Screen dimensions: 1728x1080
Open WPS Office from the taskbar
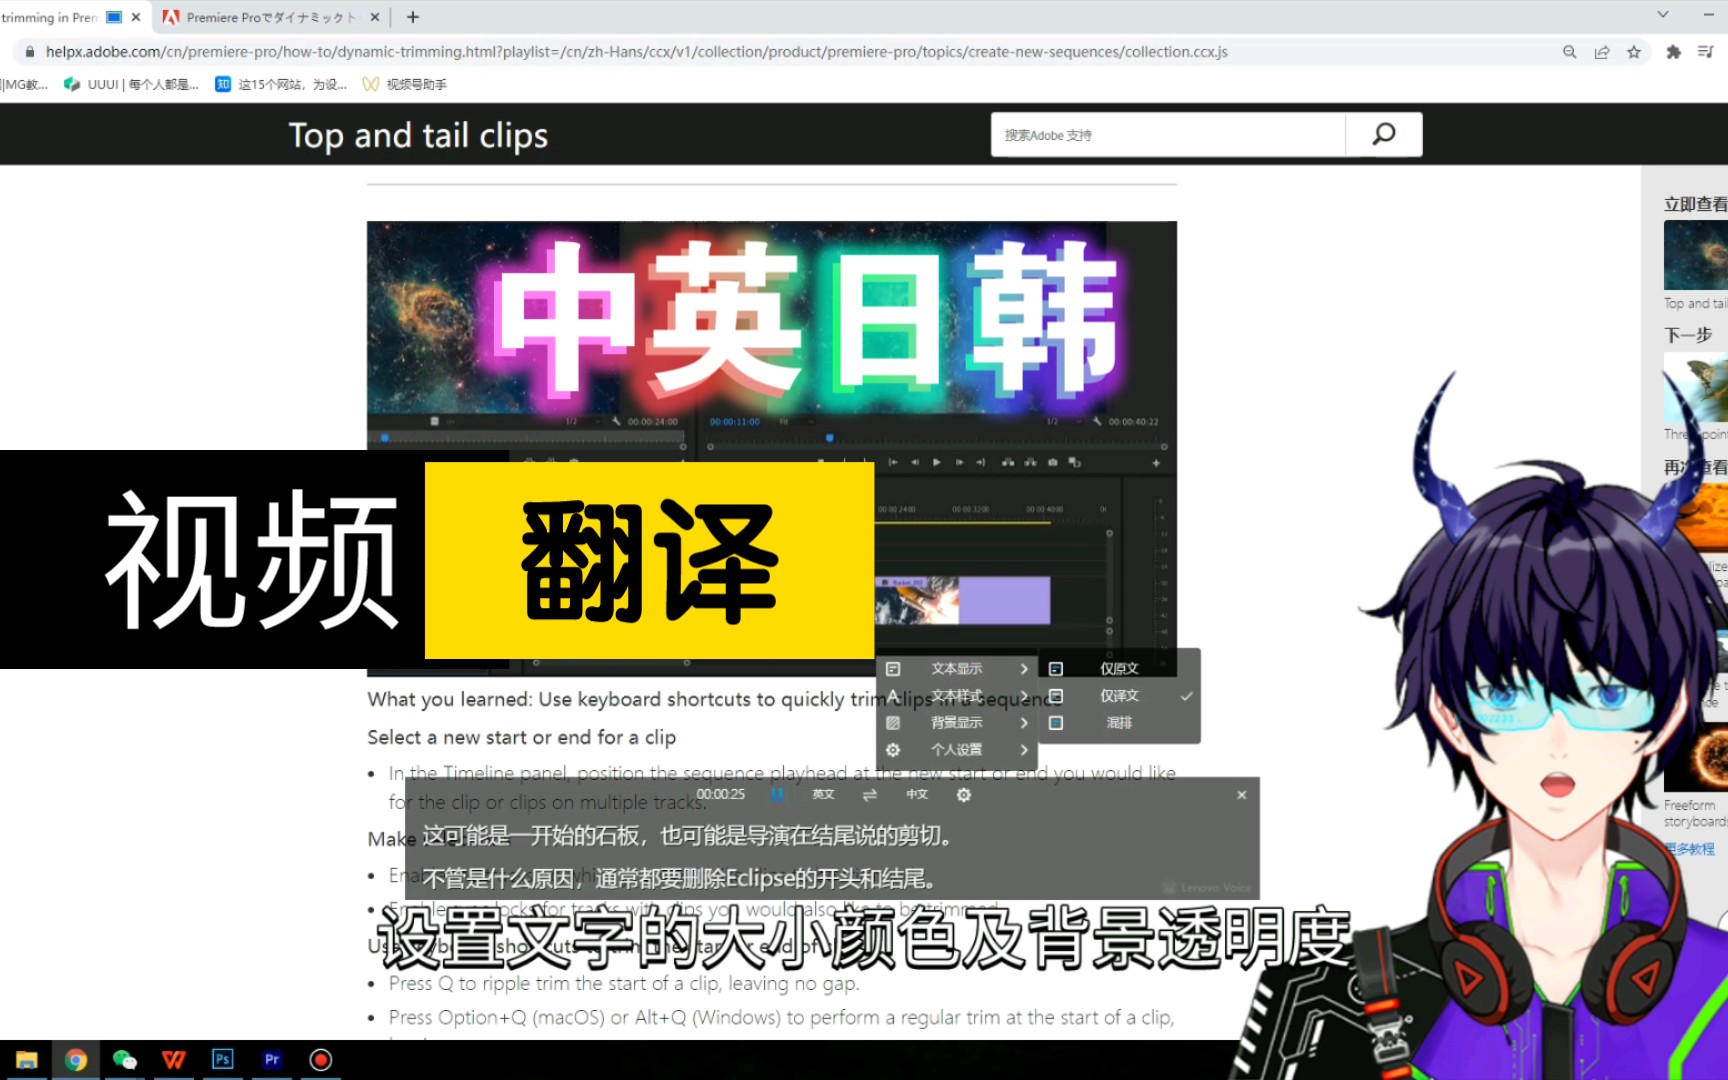[x=173, y=1060]
